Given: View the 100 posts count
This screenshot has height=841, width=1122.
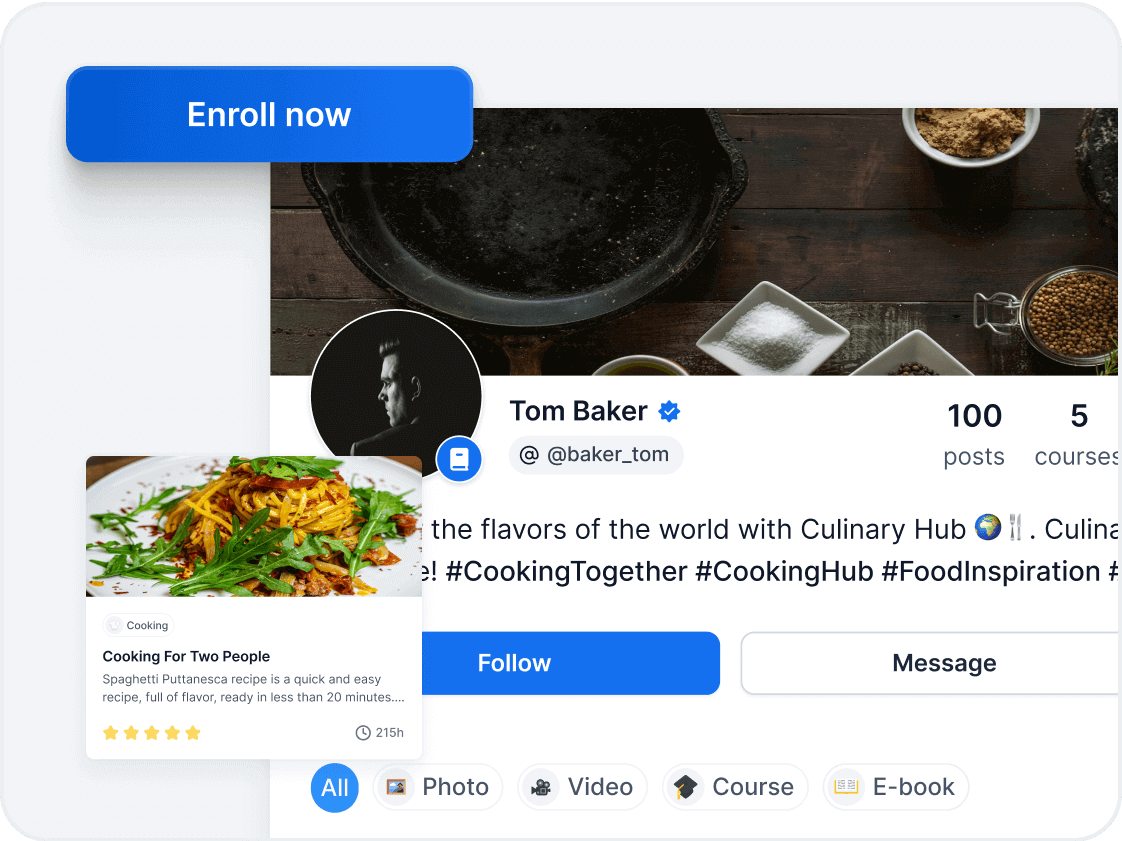Looking at the screenshot, I should coord(974,434).
